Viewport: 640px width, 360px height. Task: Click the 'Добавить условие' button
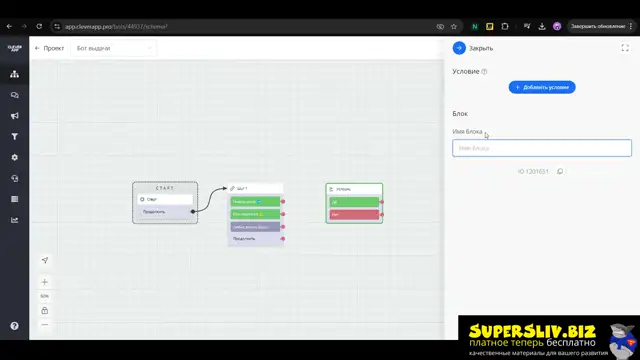pyautogui.click(x=542, y=87)
